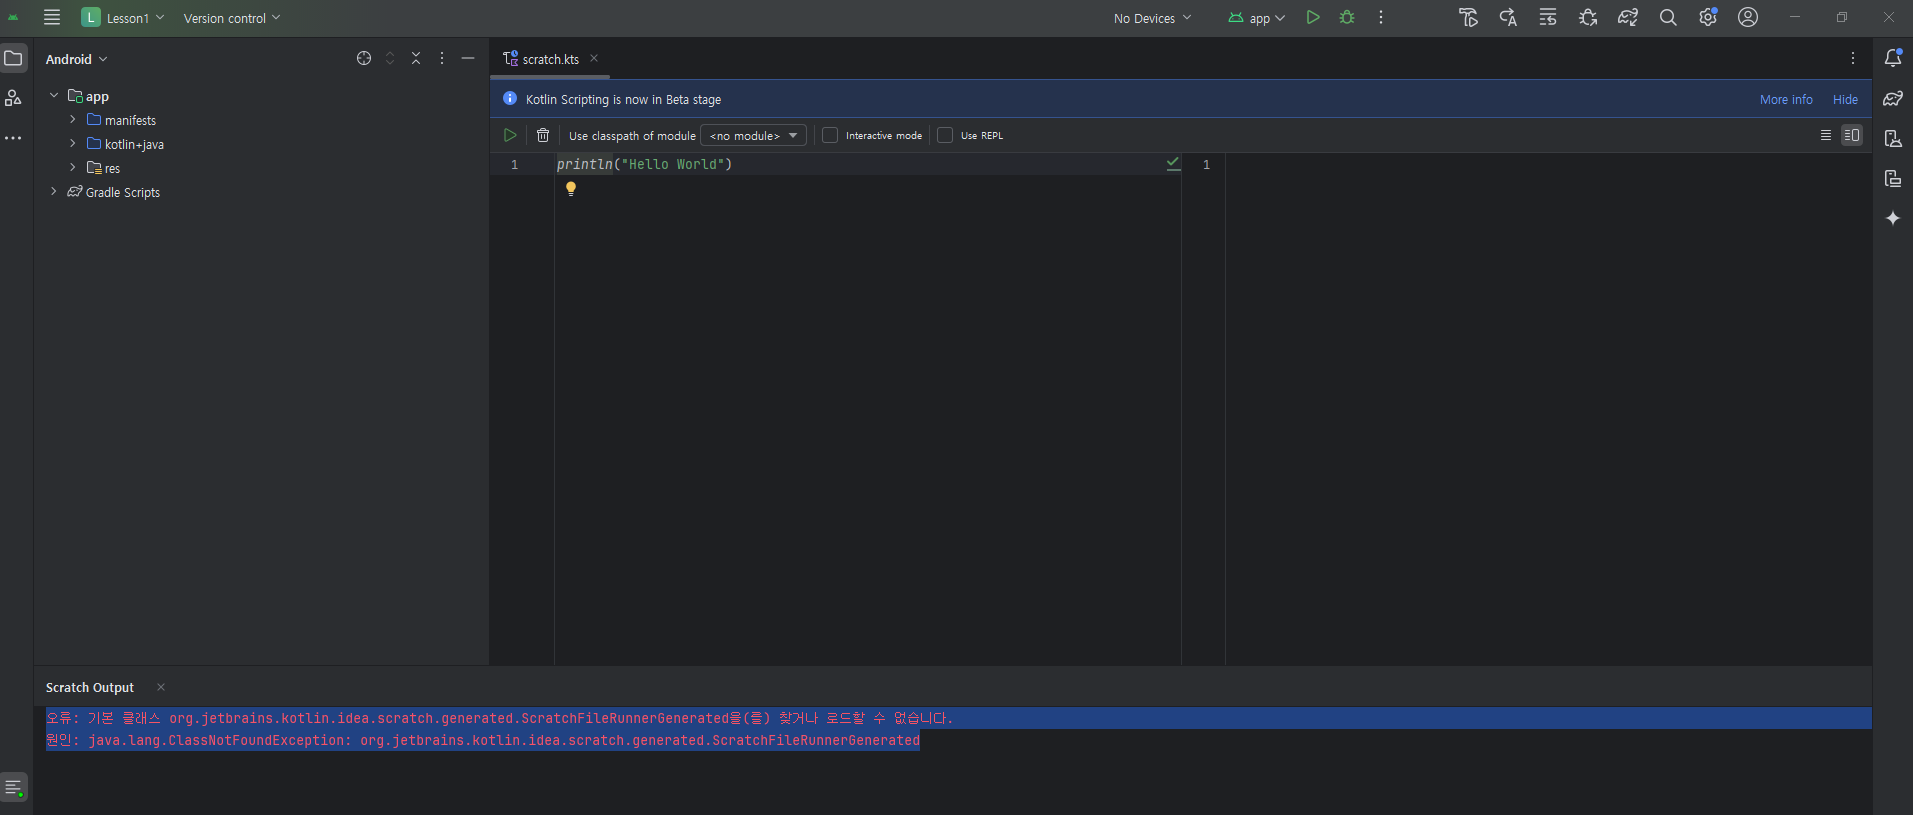
Task: Open the No Devices selector
Action: point(1153,18)
